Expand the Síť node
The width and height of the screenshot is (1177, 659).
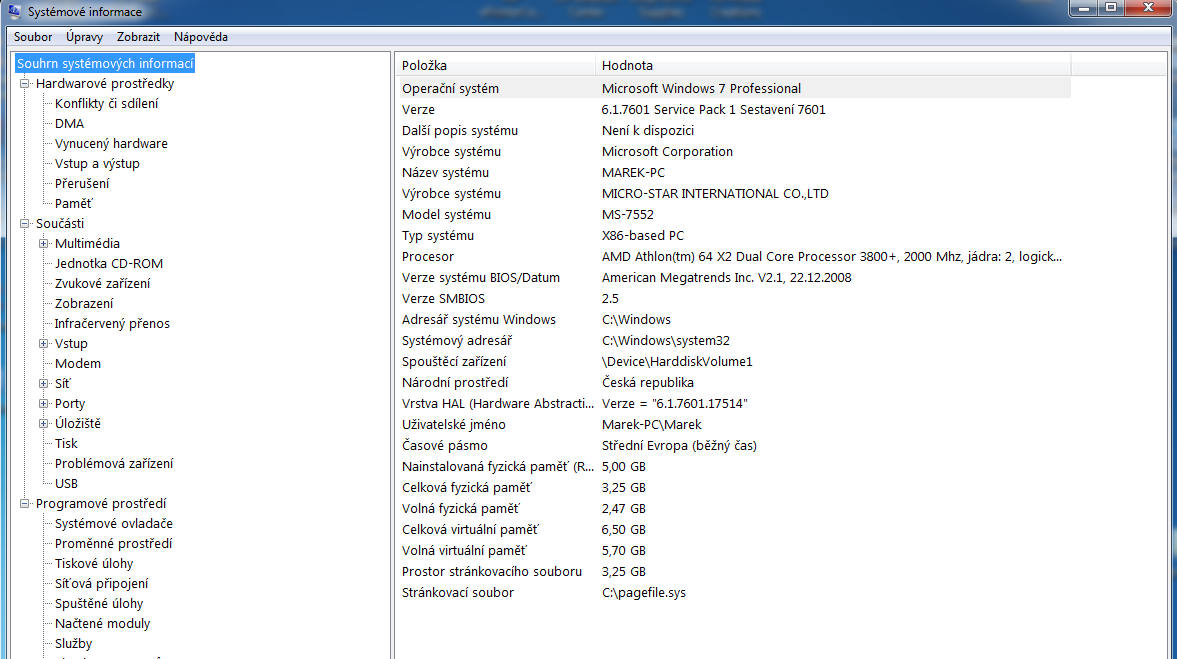(x=44, y=384)
